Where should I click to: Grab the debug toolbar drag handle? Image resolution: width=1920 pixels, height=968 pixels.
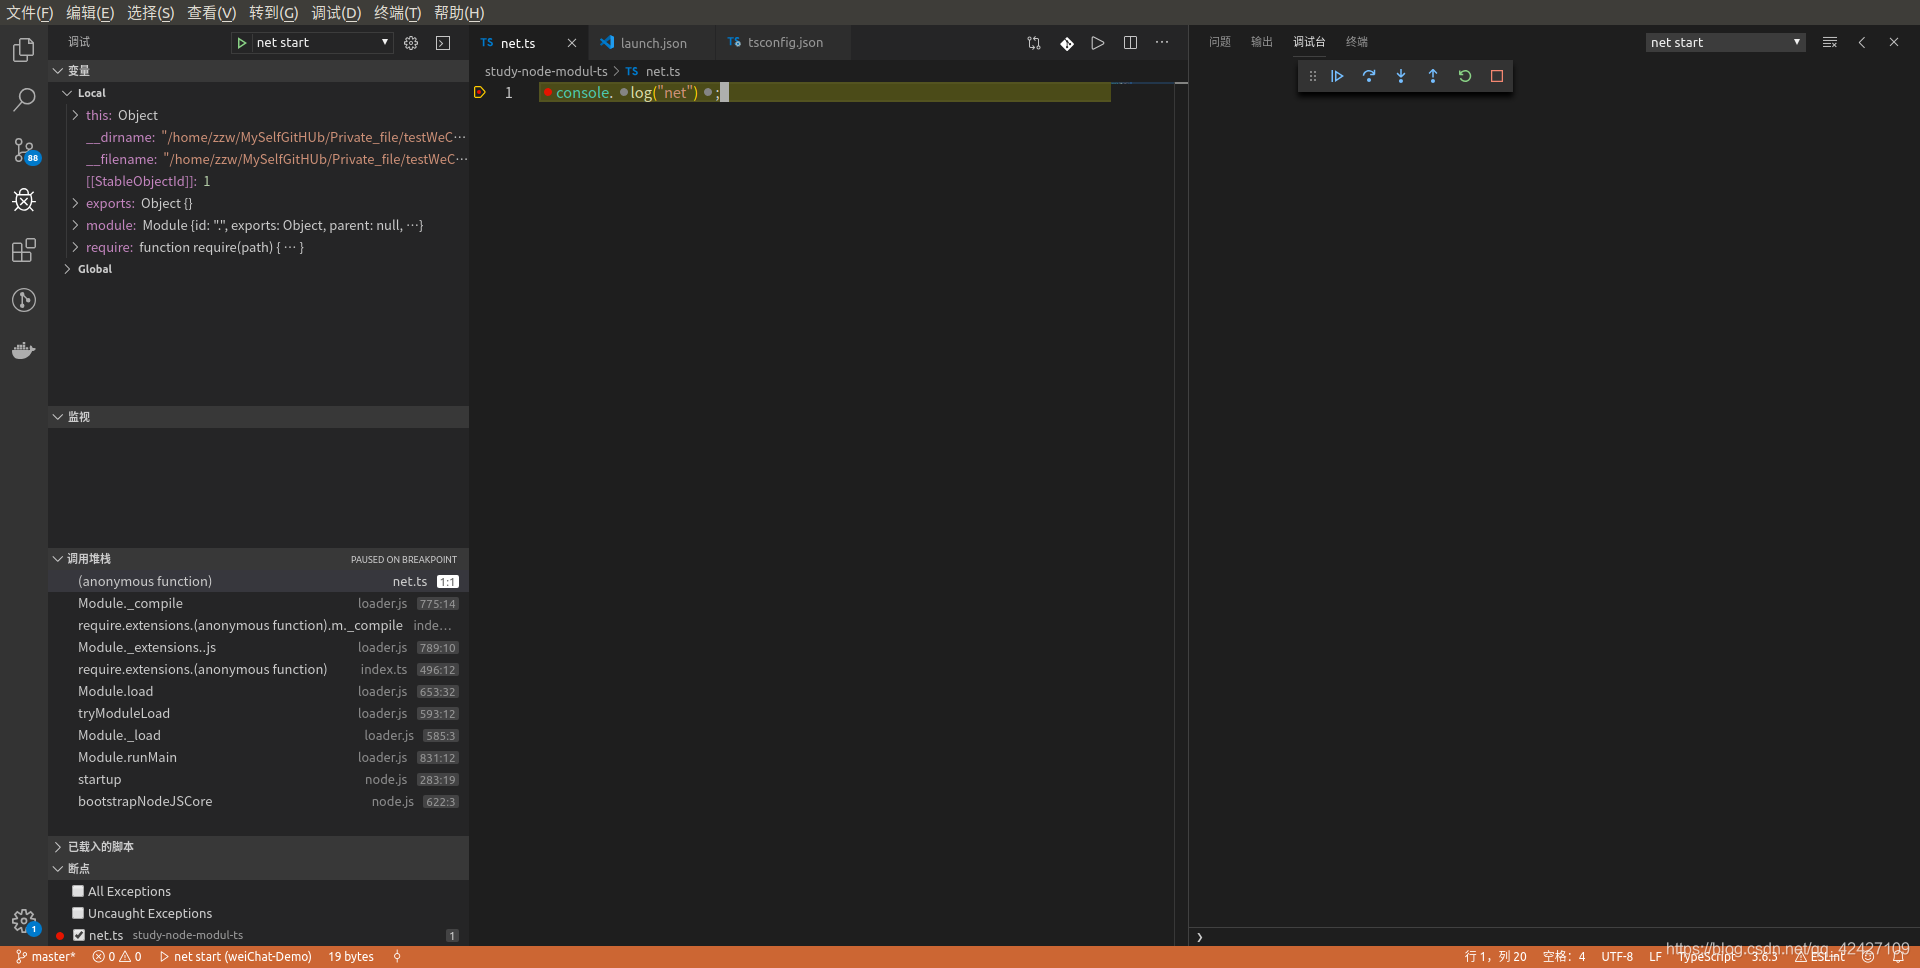pyautogui.click(x=1313, y=76)
